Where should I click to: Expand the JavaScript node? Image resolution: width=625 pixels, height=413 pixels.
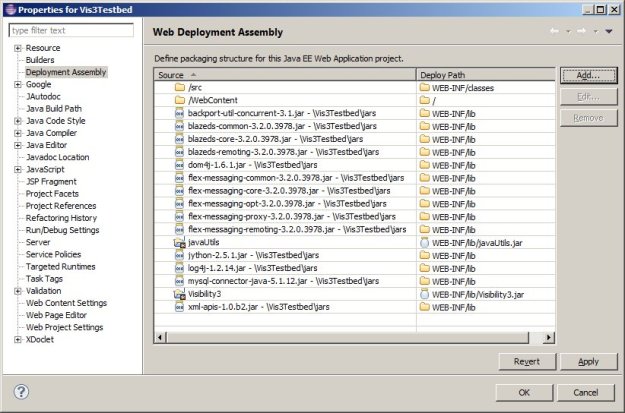[x=18, y=169]
